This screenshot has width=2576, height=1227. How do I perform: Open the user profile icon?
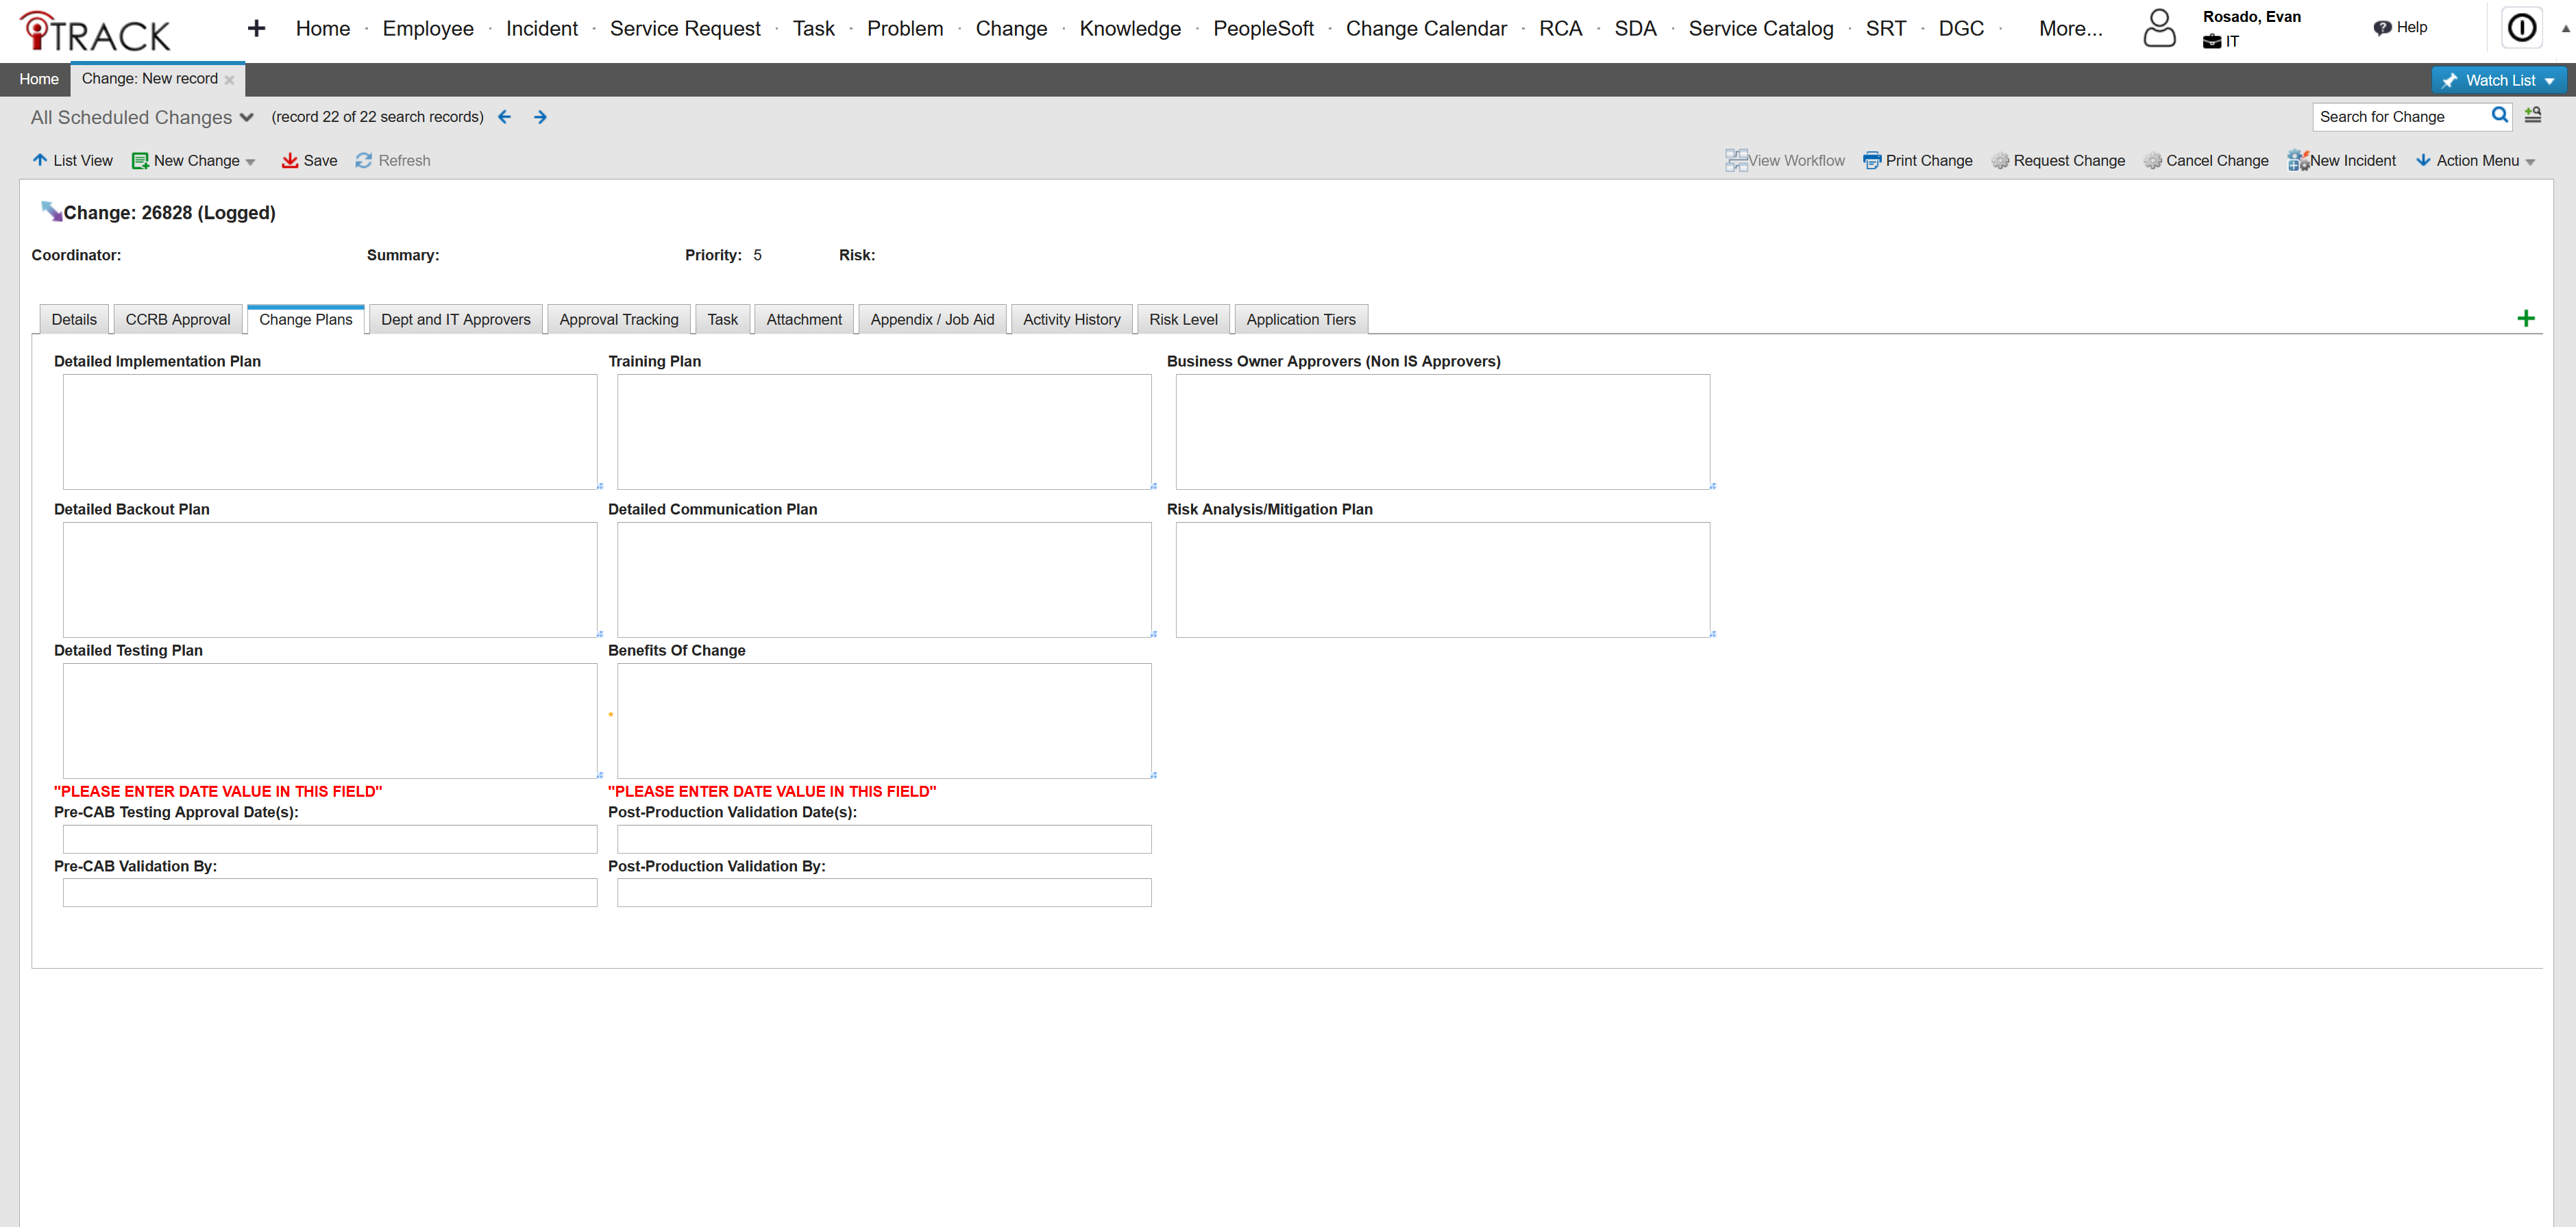coord(2159,28)
